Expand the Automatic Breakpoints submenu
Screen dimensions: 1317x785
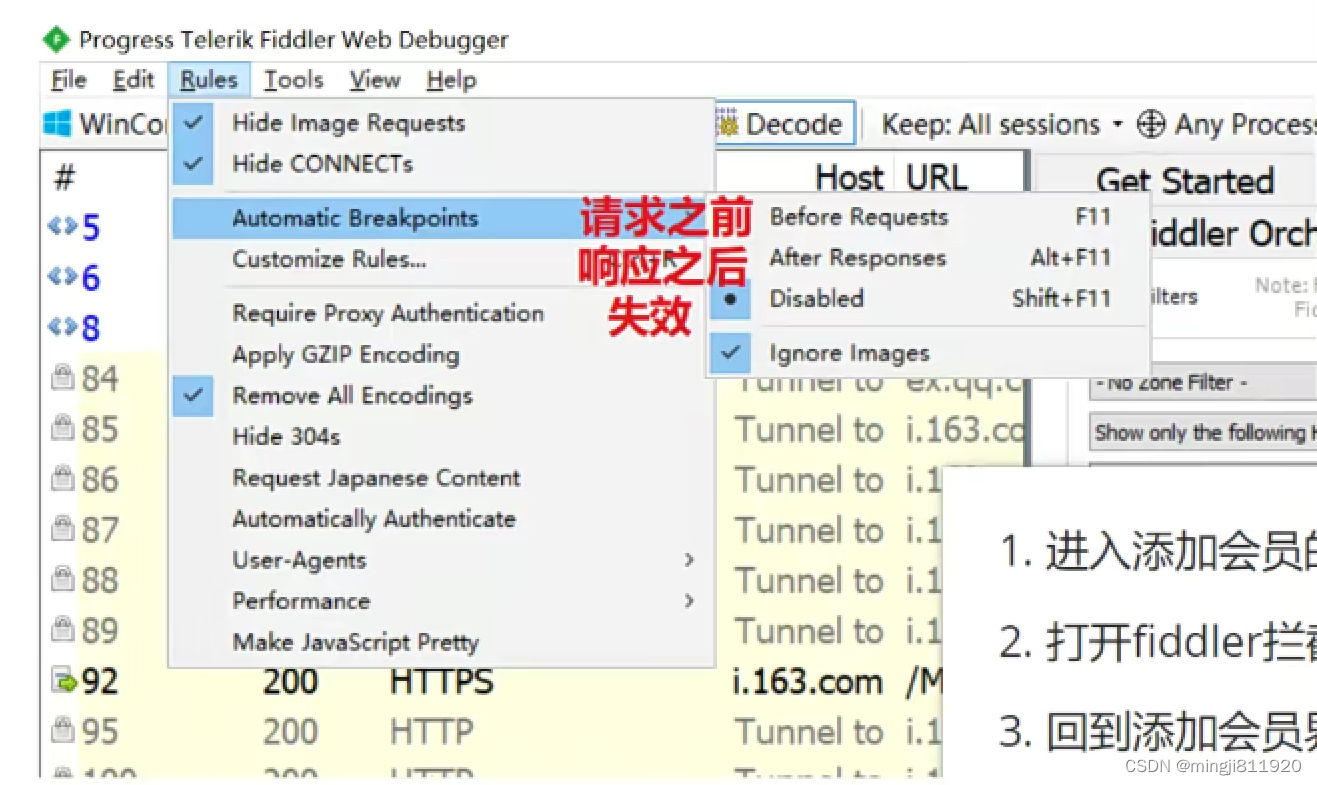point(441,218)
